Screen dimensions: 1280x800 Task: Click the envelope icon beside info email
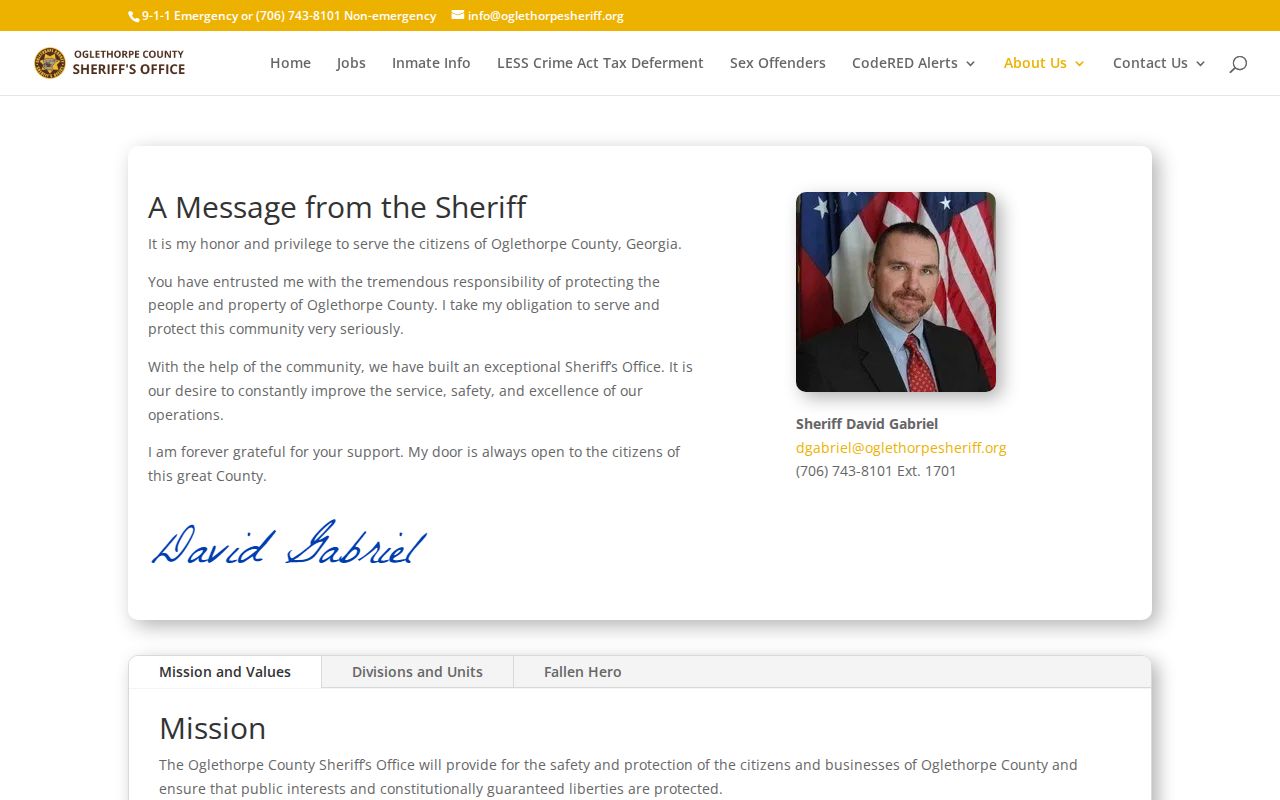click(x=458, y=15)
